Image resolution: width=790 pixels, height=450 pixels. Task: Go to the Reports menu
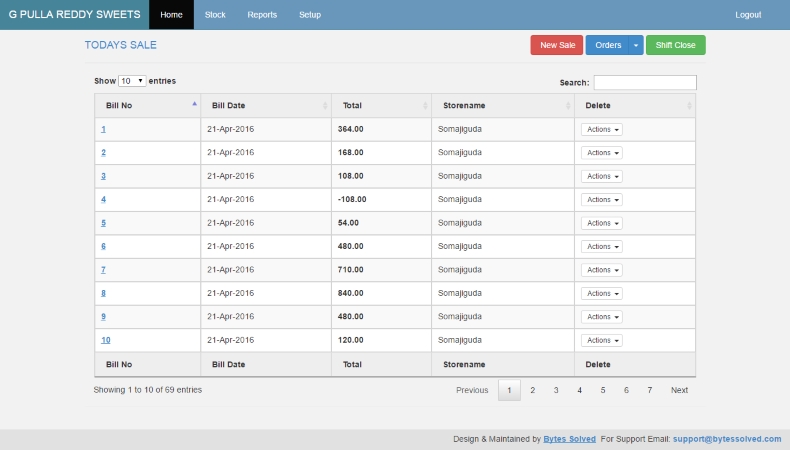click(262, 15)
